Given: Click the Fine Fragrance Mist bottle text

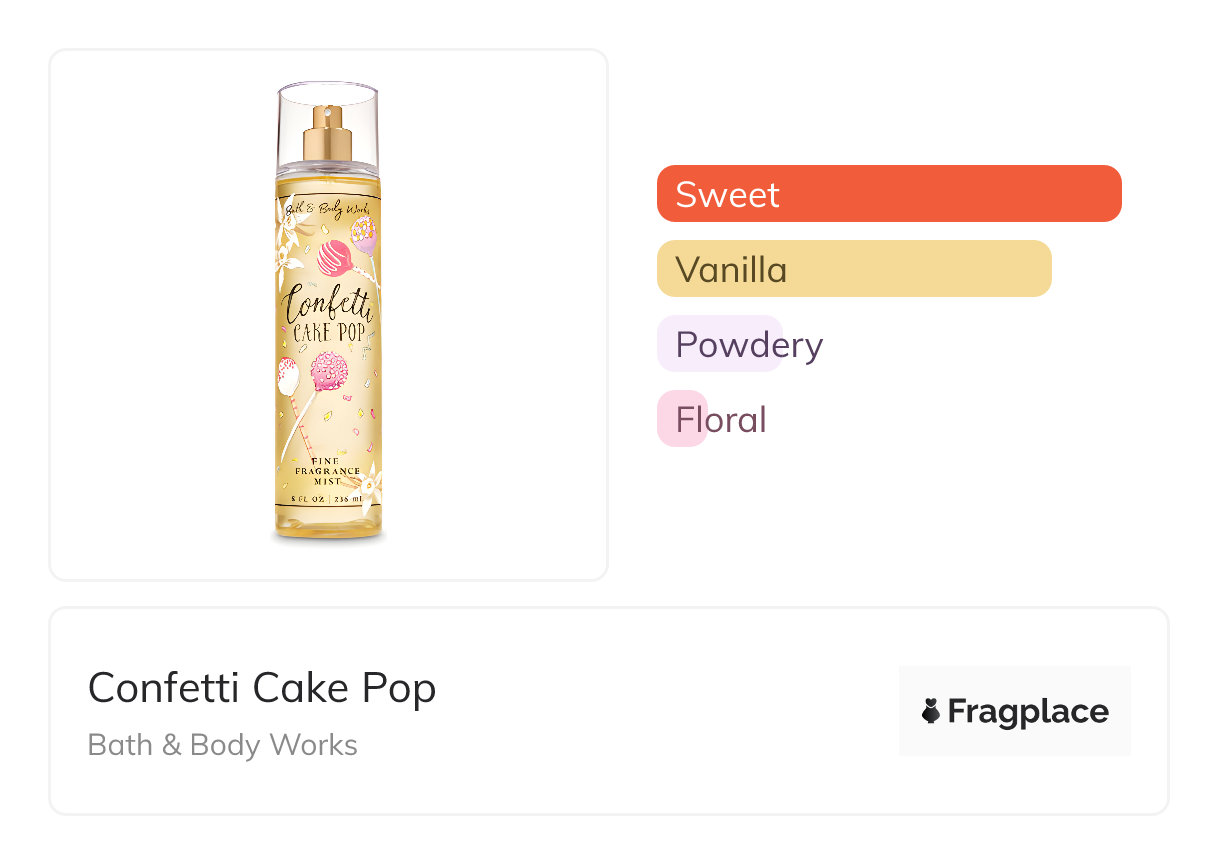Looking at the screenshot, I should click(x=327, y=470).
